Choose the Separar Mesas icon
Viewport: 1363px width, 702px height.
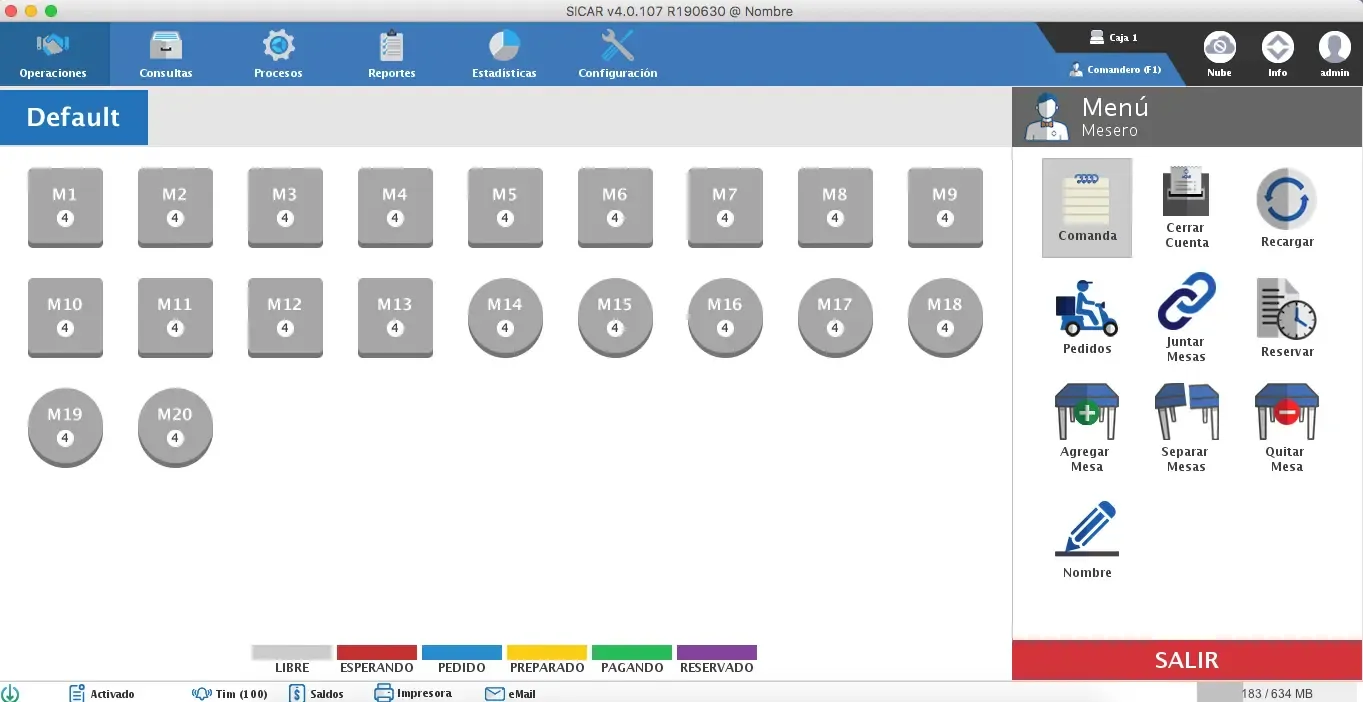pos(1186,412)
